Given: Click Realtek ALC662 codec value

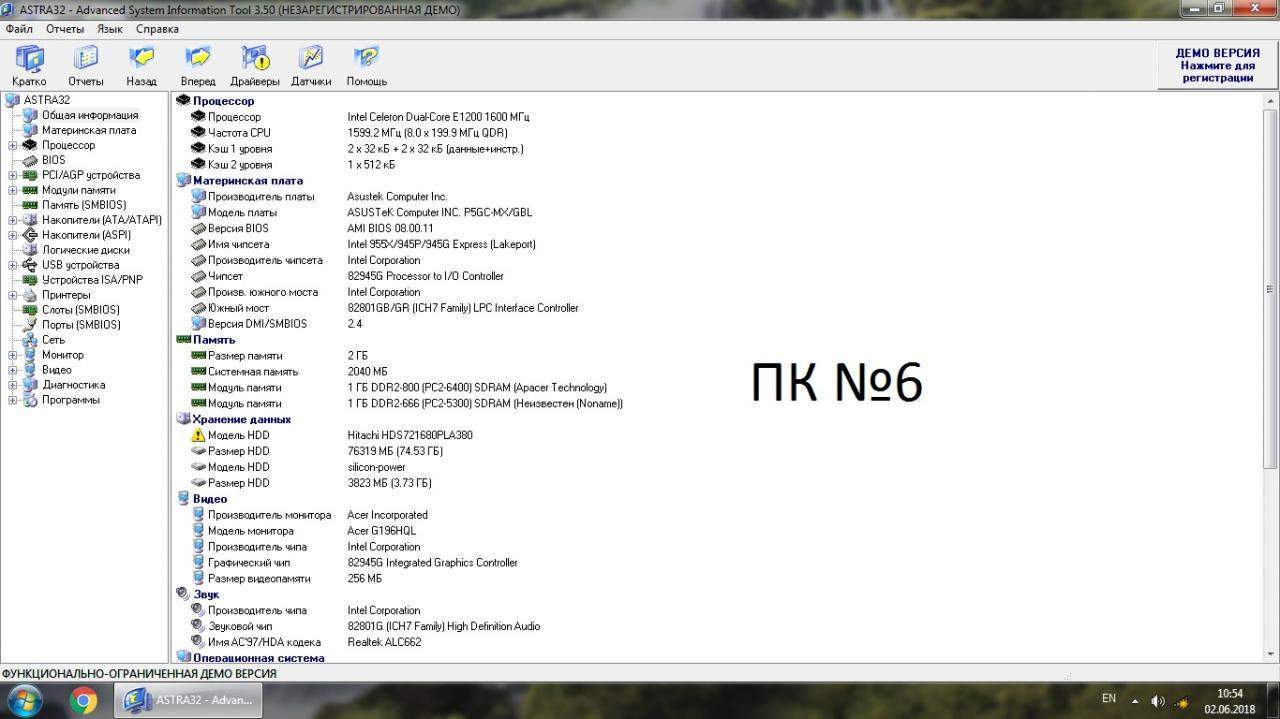Looking at the screenshot, I should (384, 642).
